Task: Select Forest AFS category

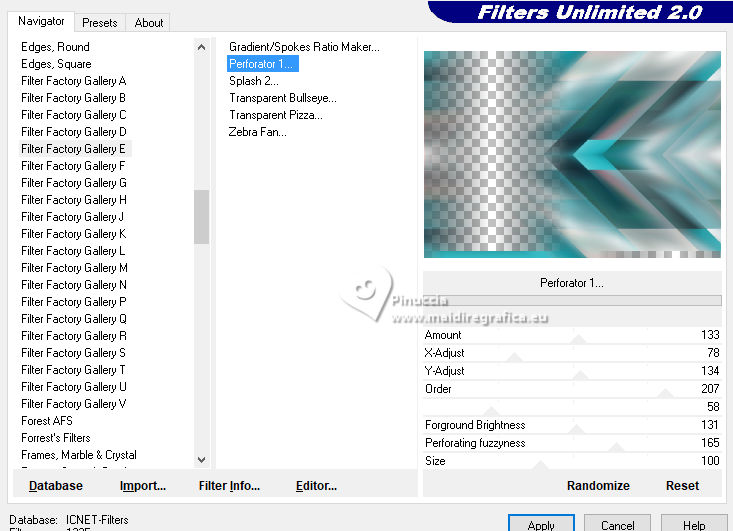Action: pyautogui.click(x=47, y=421)
